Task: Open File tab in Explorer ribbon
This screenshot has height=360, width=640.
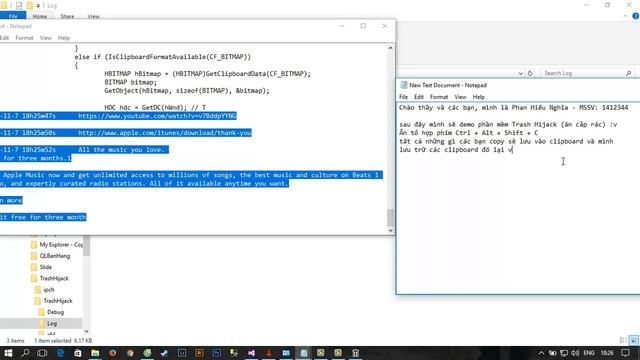Action: 13,16
